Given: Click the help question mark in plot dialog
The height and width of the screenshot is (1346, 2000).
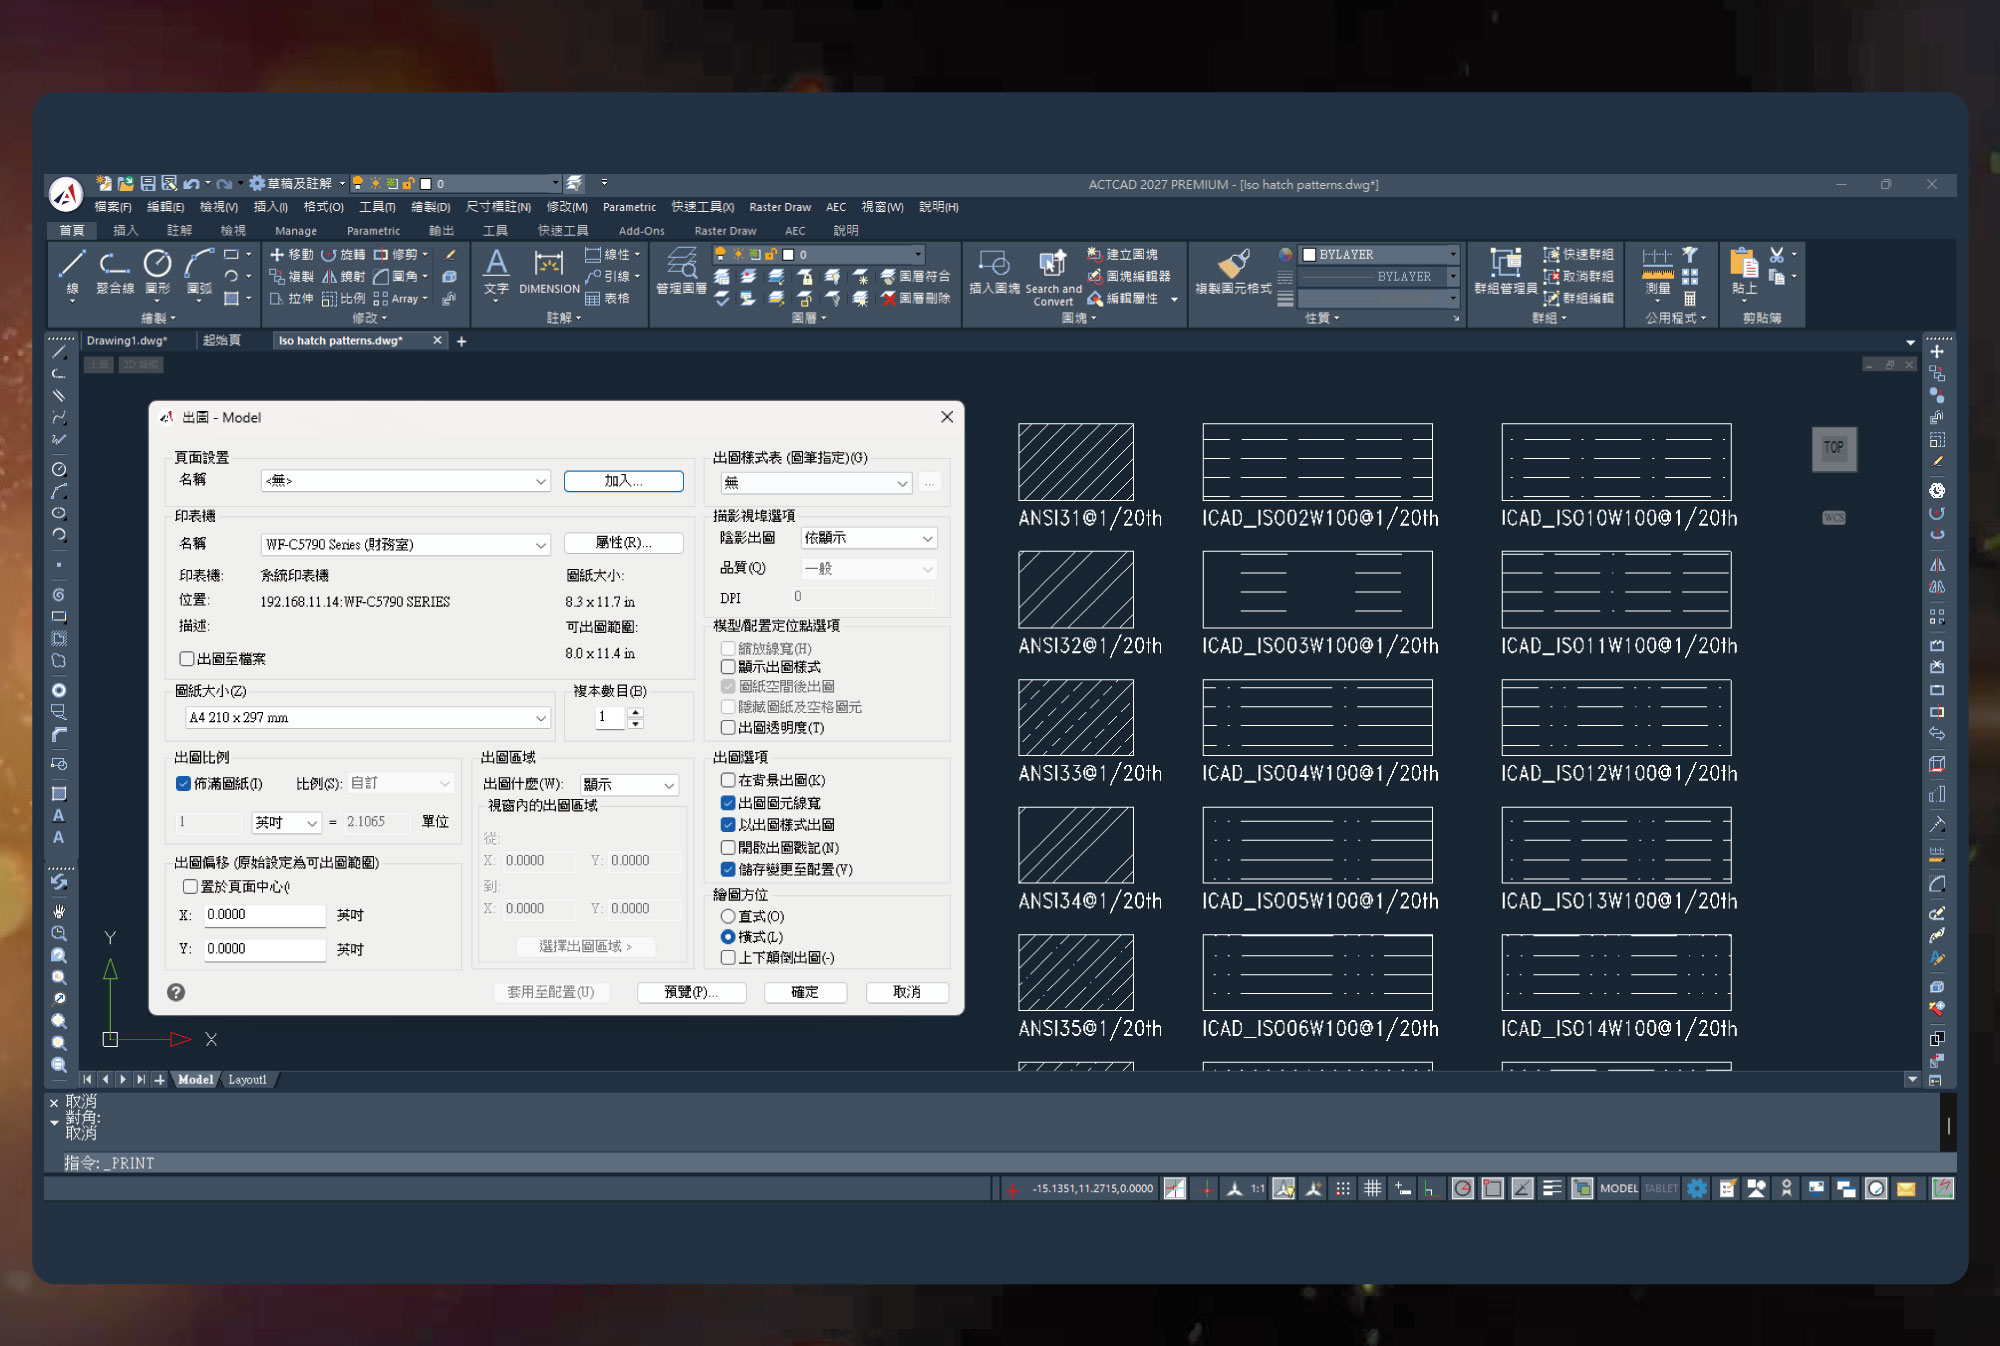Looking at the screenshot, I should [x=176, y=992].
